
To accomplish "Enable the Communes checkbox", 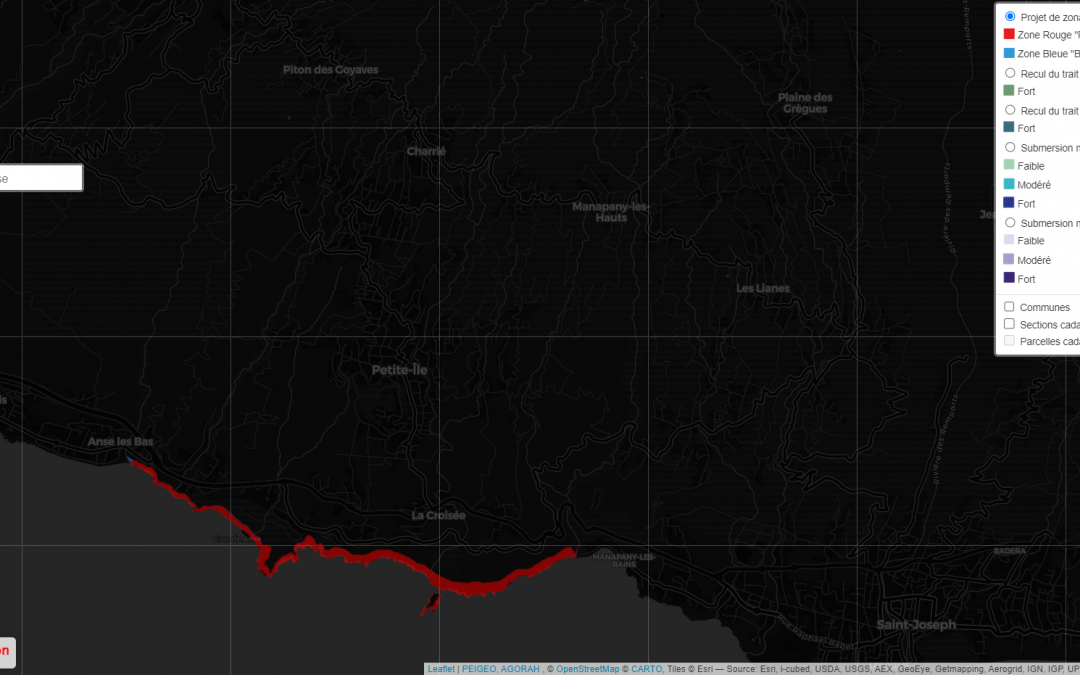I will pyautogui.click(x=1009, y=307).
